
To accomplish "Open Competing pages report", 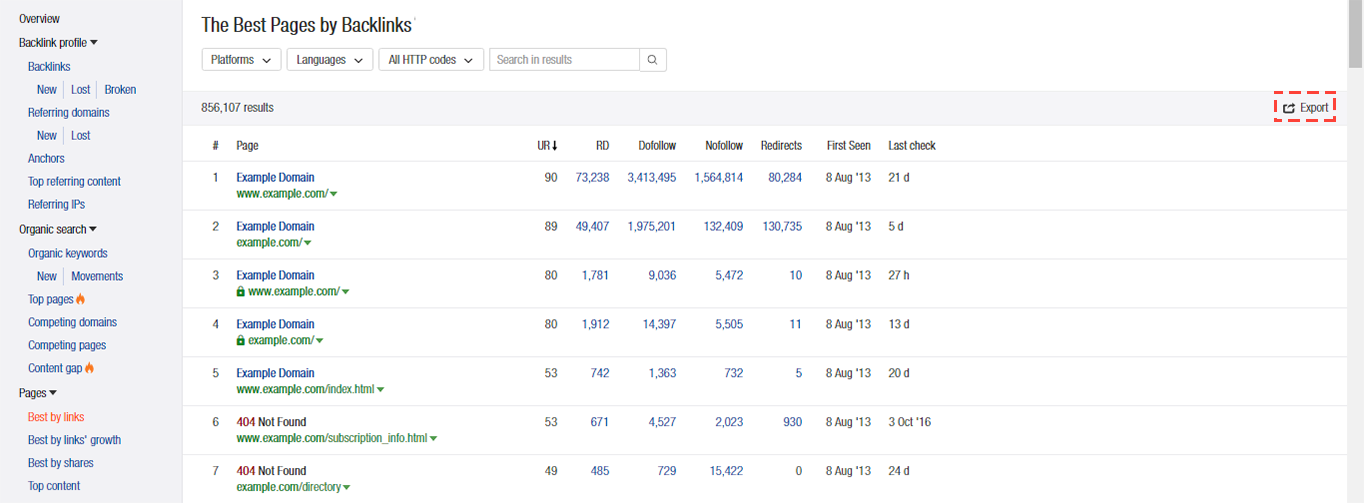I will coord(67,346).
